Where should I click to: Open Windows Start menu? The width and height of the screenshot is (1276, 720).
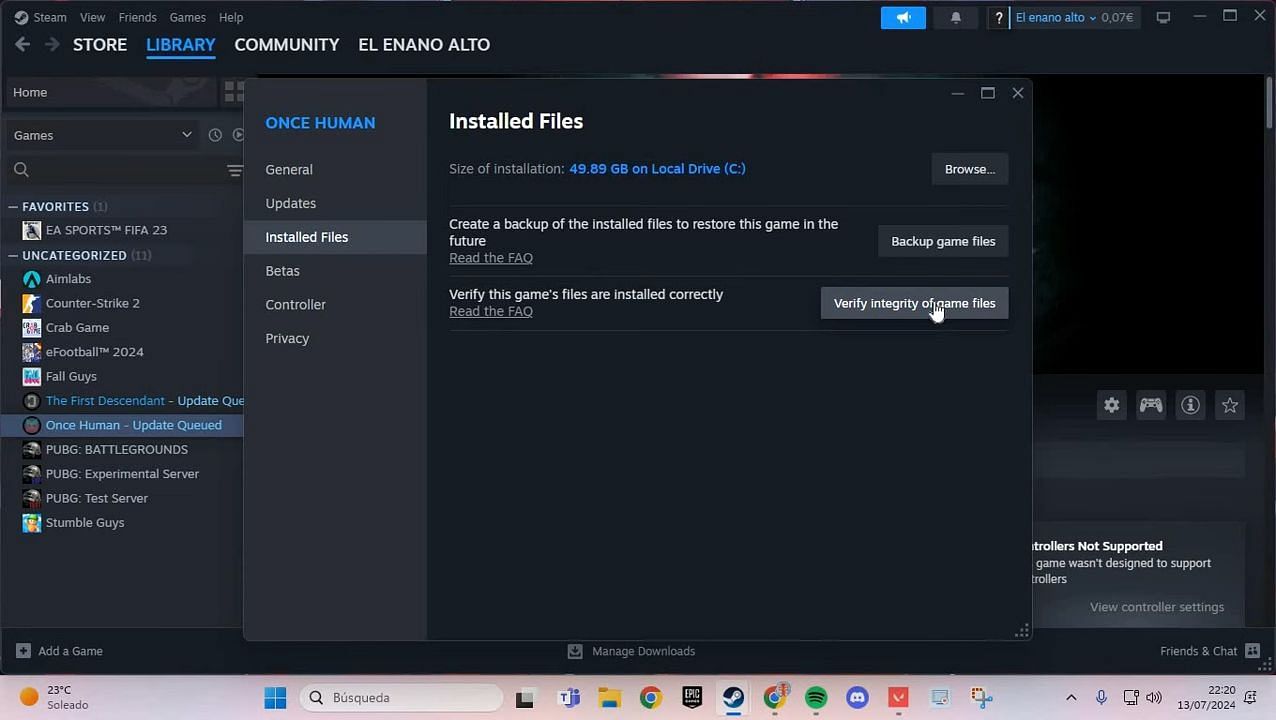275,697
